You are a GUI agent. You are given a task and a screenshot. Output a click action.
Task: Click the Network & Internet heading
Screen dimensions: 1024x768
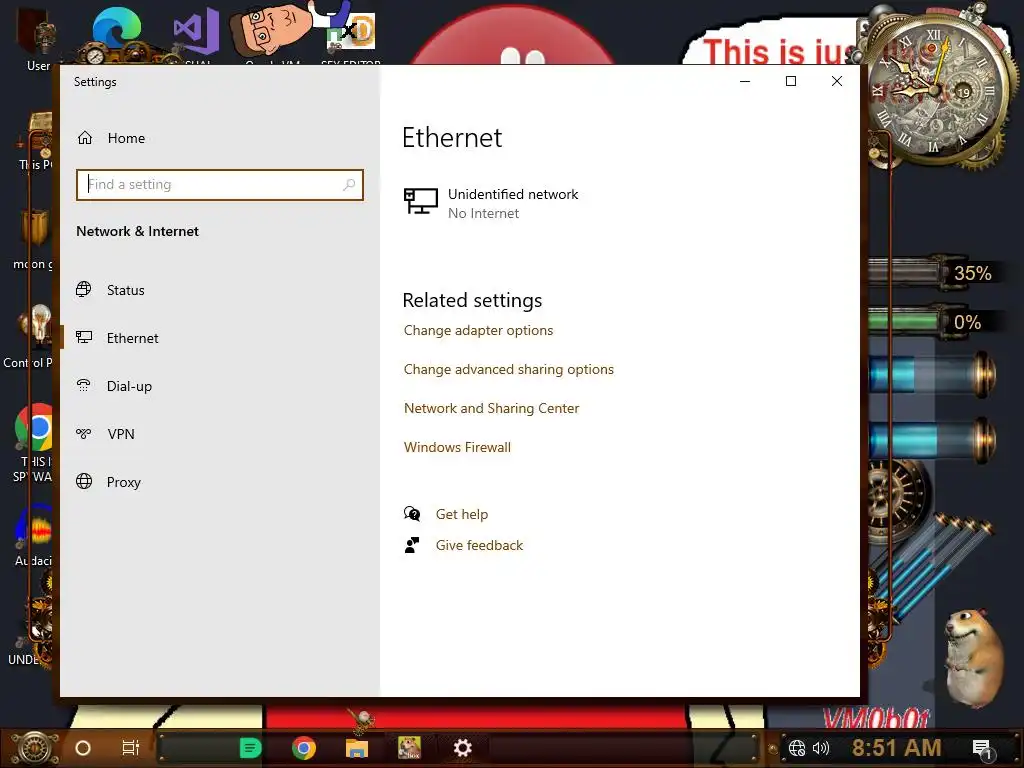click(137, 231)
